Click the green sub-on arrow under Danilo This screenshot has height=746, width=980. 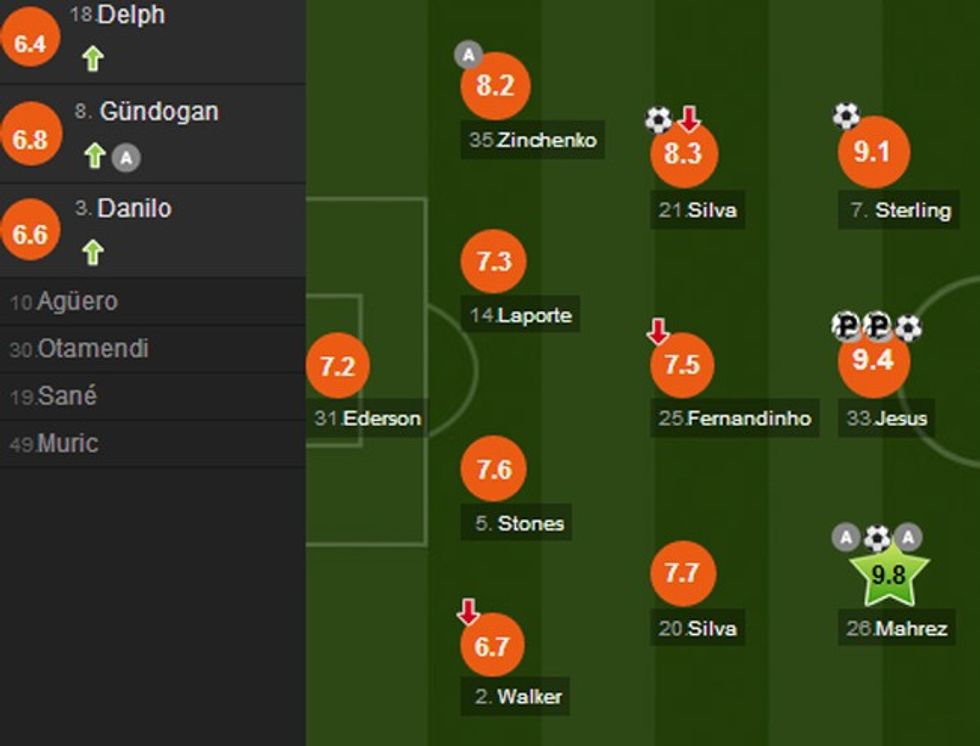pyautogui.click(x=93, y=252)
